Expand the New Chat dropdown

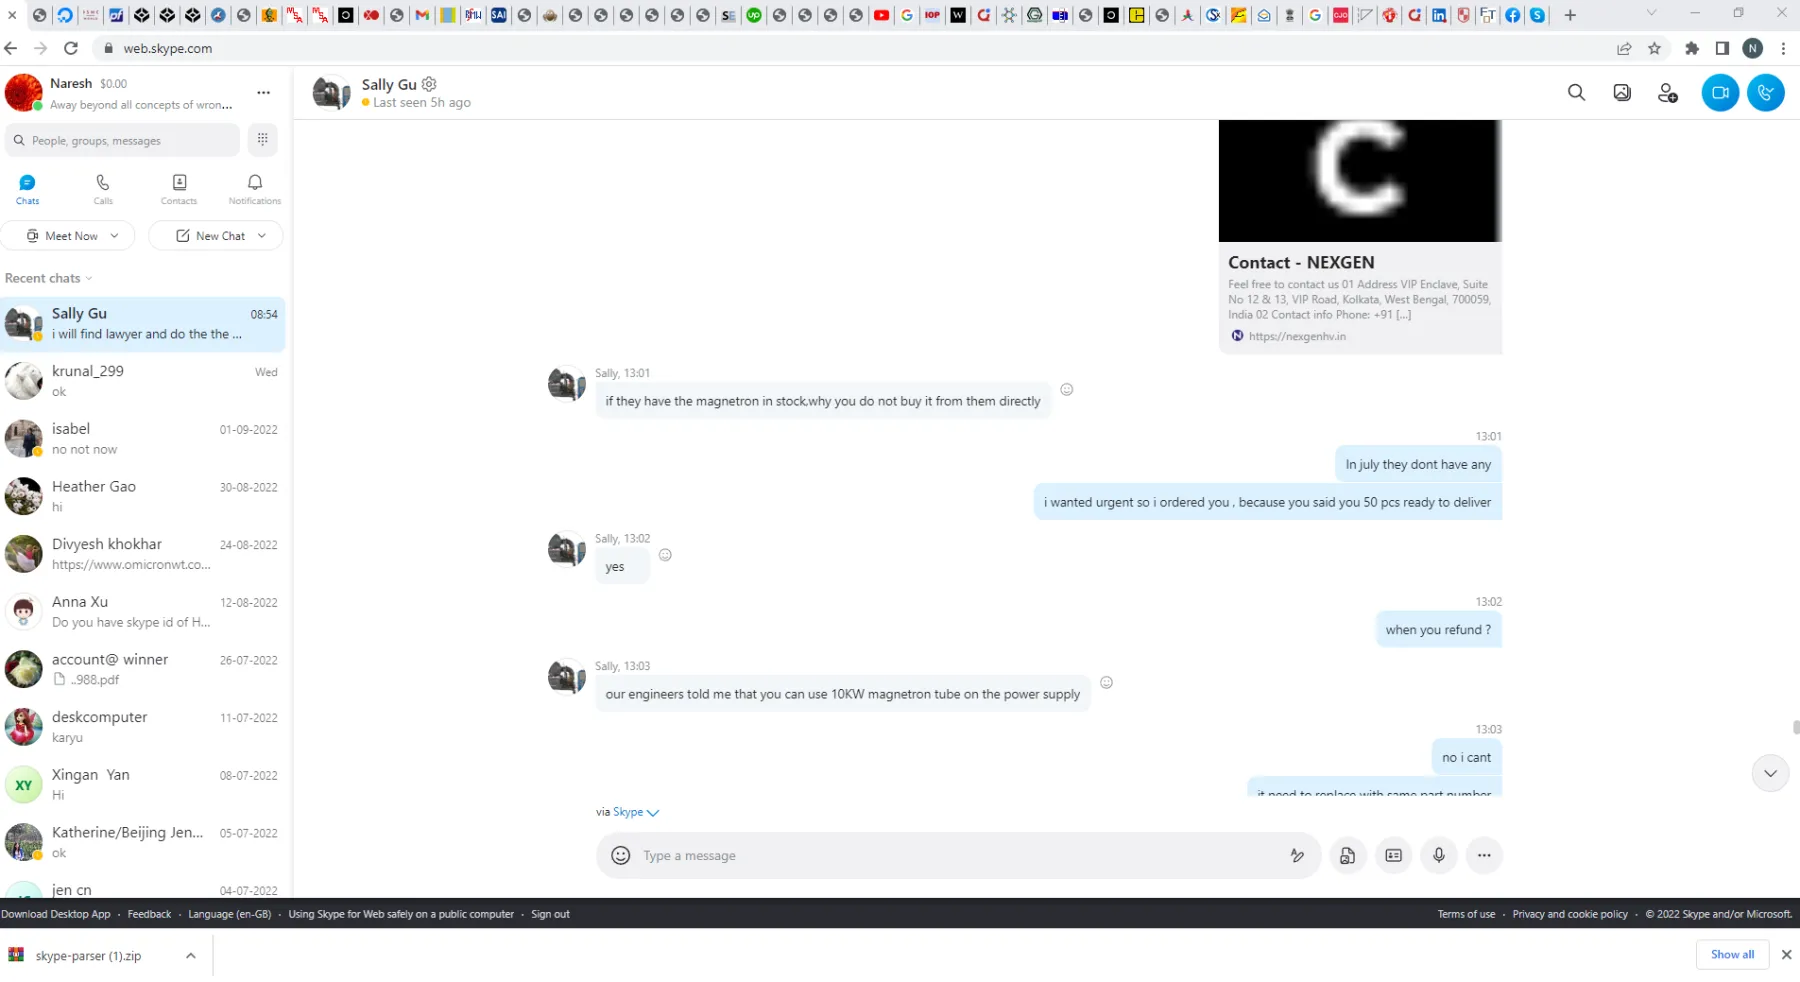pyautogui.click(x=262, y=236)
